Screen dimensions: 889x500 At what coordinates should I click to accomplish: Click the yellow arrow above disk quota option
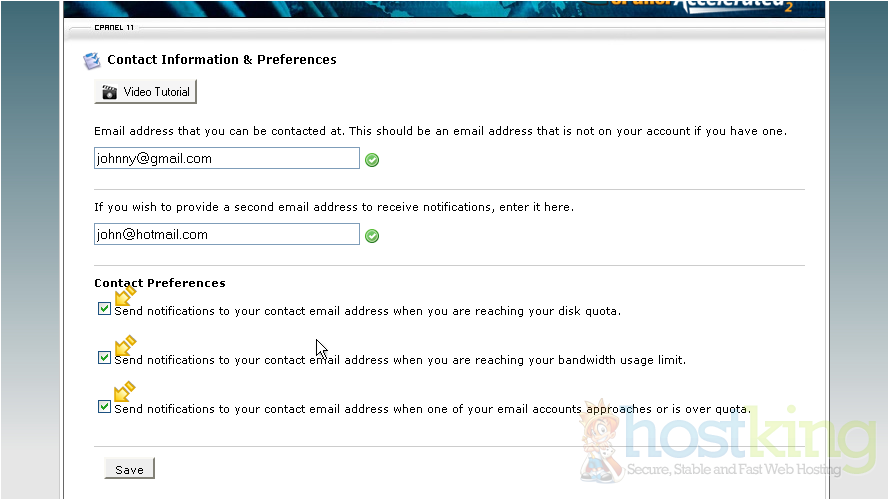(x=125, y=296)
